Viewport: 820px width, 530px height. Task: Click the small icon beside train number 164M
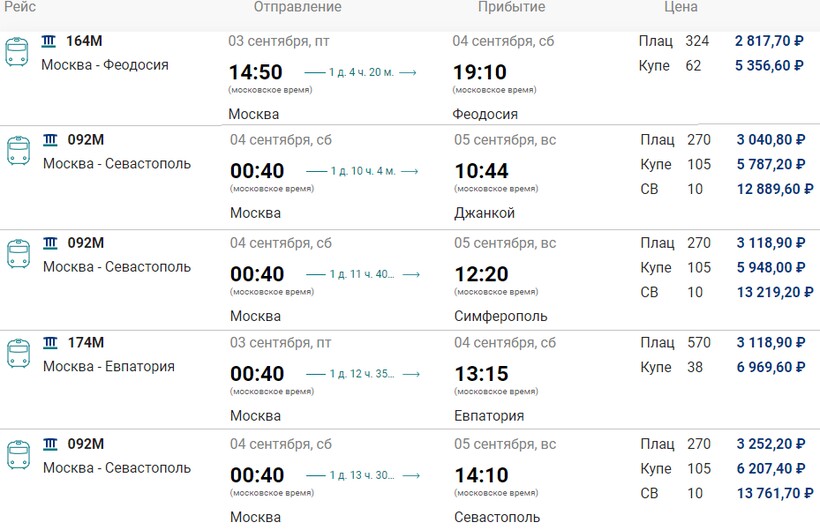(49, 41)
